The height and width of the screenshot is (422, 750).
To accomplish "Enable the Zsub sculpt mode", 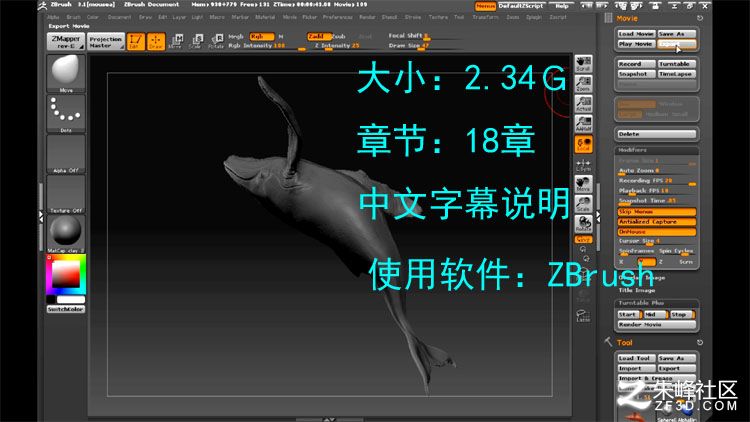I will (339, 36).
